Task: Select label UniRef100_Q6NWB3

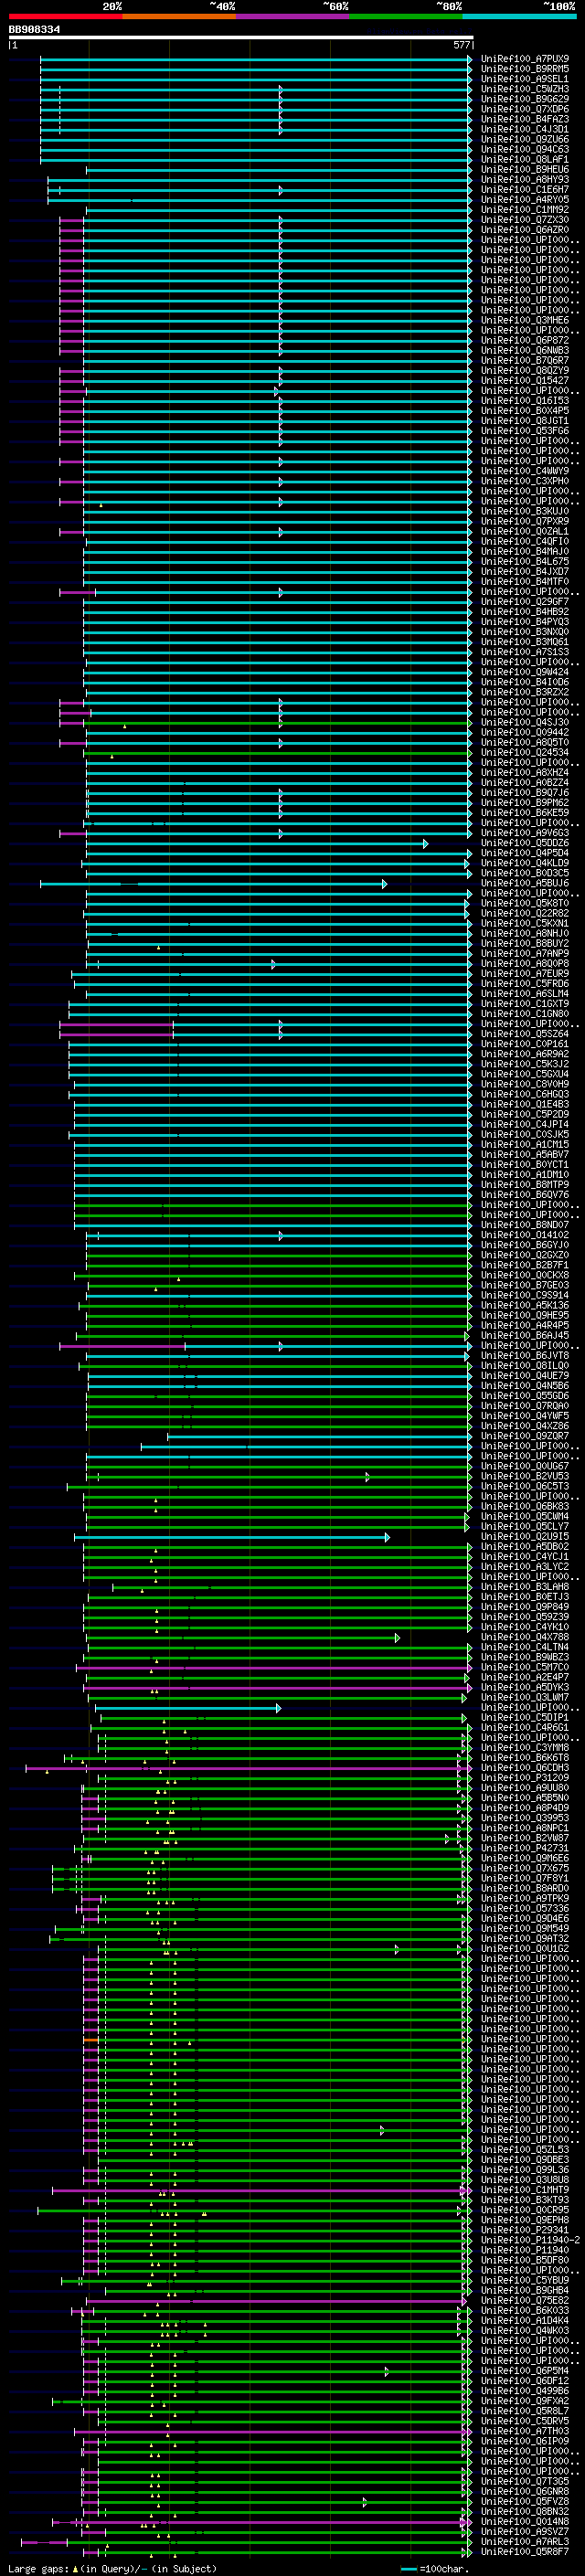Action: (525, 350)
